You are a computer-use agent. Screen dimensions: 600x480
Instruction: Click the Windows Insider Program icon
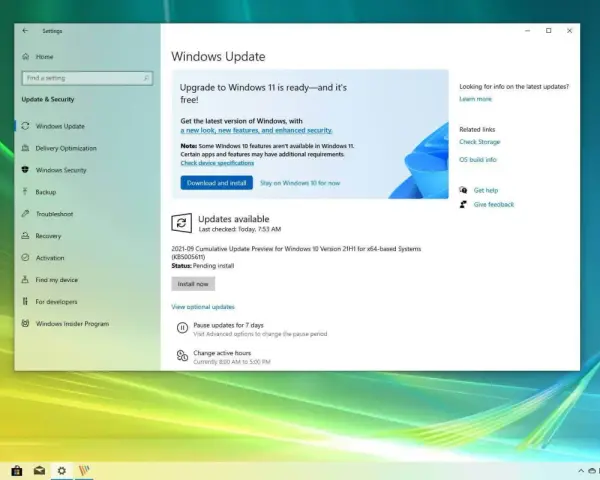[25, 323]
